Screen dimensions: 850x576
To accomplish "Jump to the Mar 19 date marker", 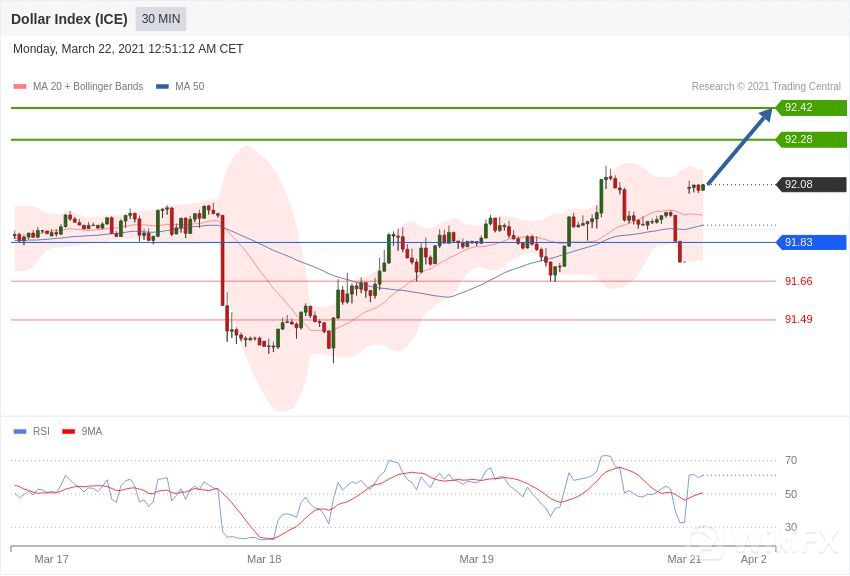I will pos(476,559).
